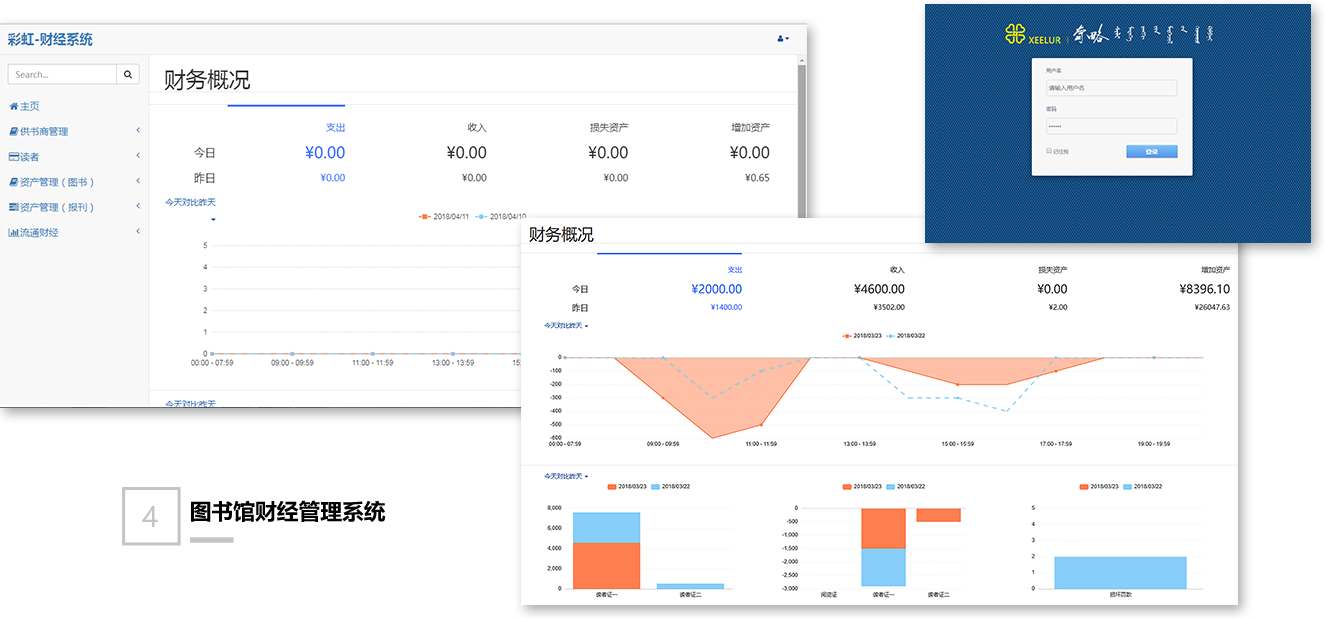Image resolution: width=1326 pixels, height=618 pixels.
Task: Select the 支出 tab above ¥2000.00
Action: (735, 270)
